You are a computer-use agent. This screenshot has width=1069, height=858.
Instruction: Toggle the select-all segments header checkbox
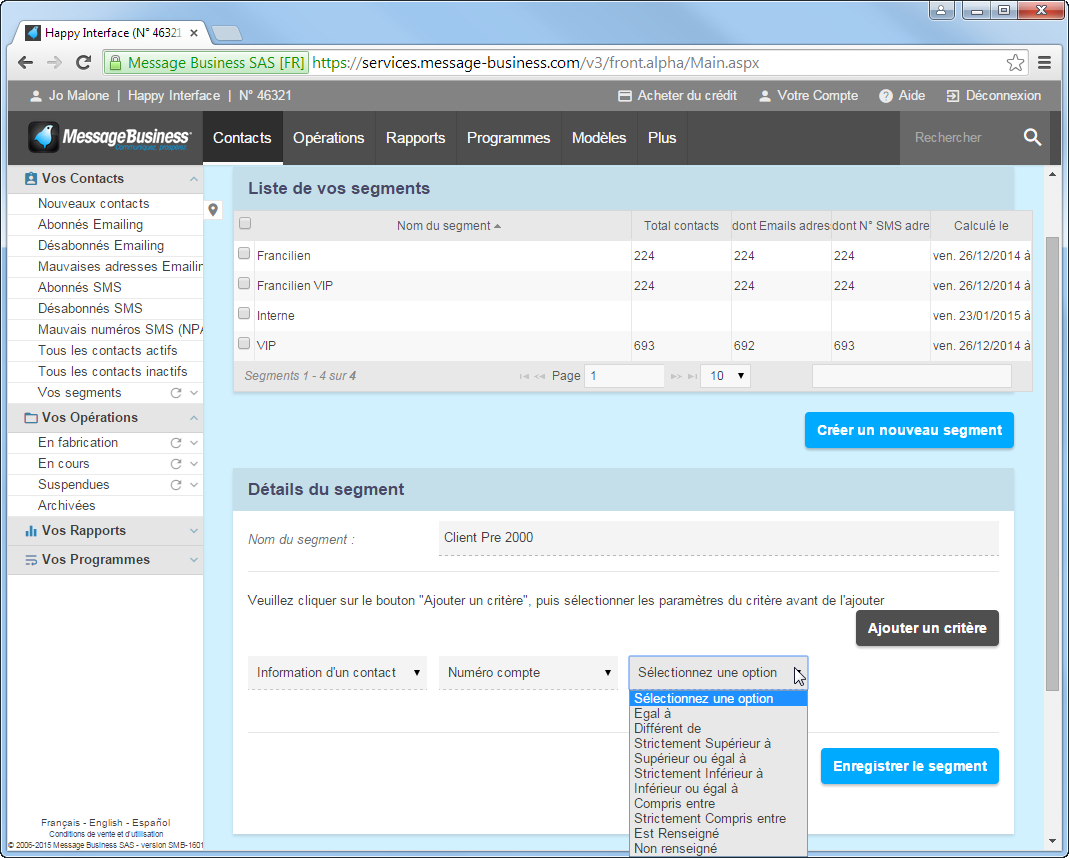pos(245,224)
